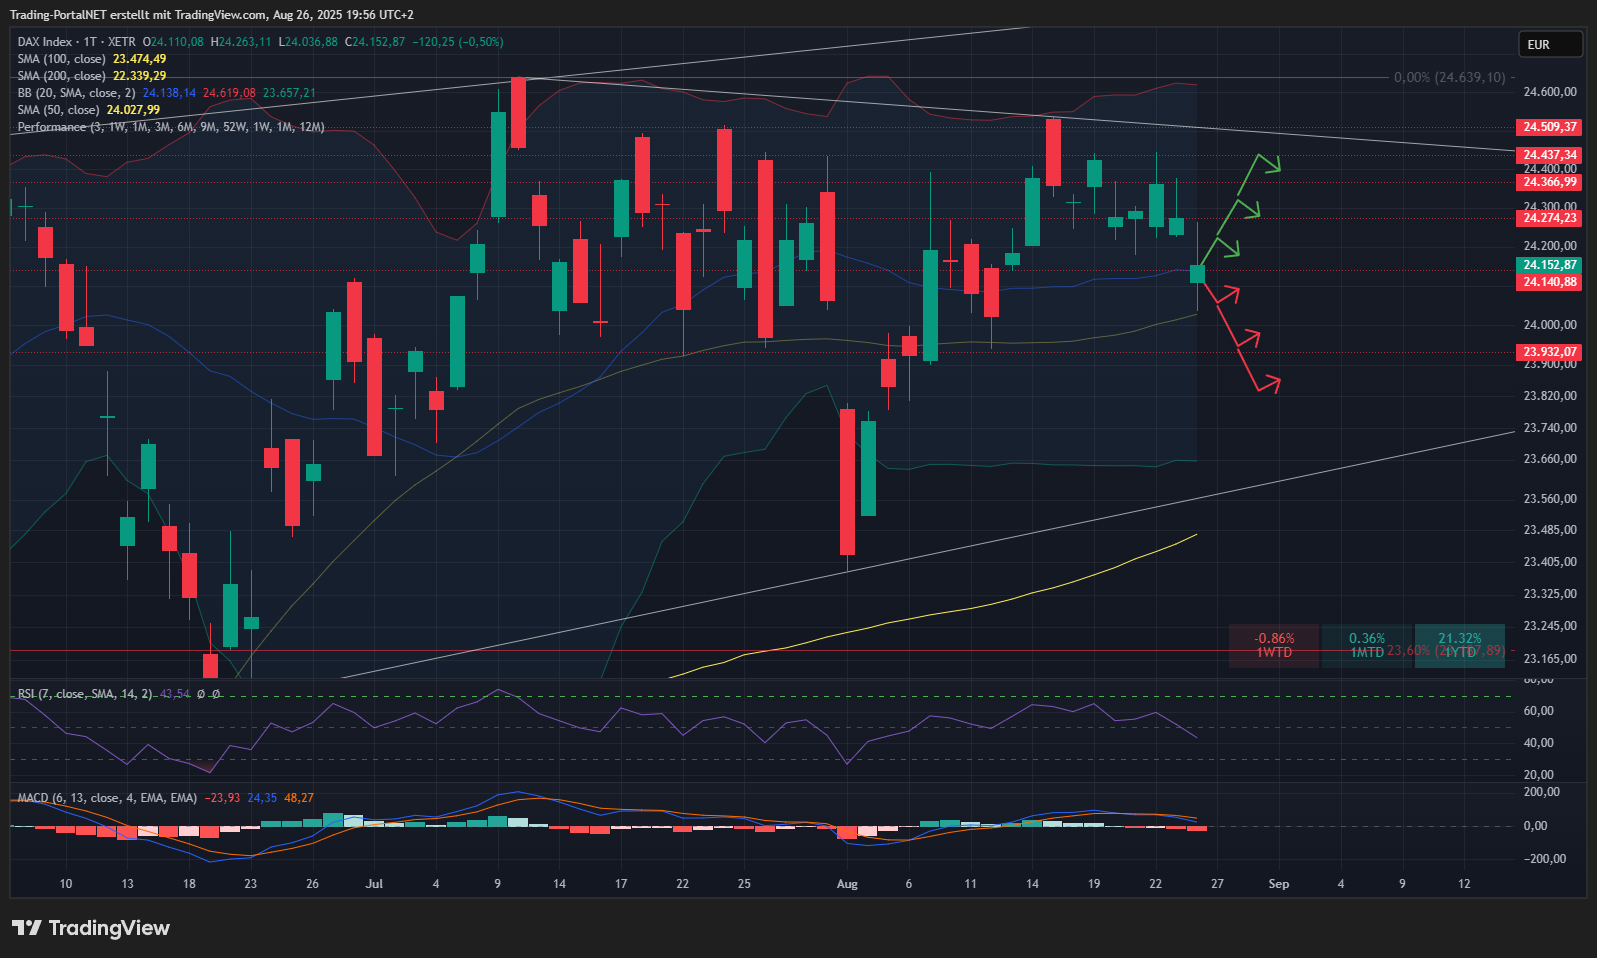
Task: Click the 1YTD performance box
Action: click(x=1459, y=645)
